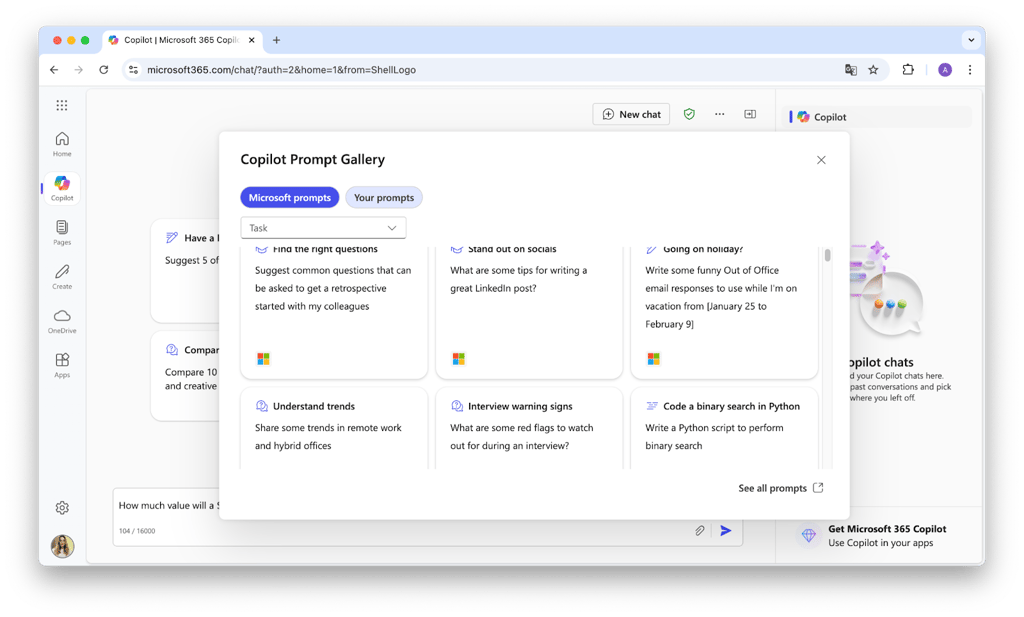Click the Copilot Prompt Gallery title
Screen dimensions: 1024x617
click(x=313, y=159)
